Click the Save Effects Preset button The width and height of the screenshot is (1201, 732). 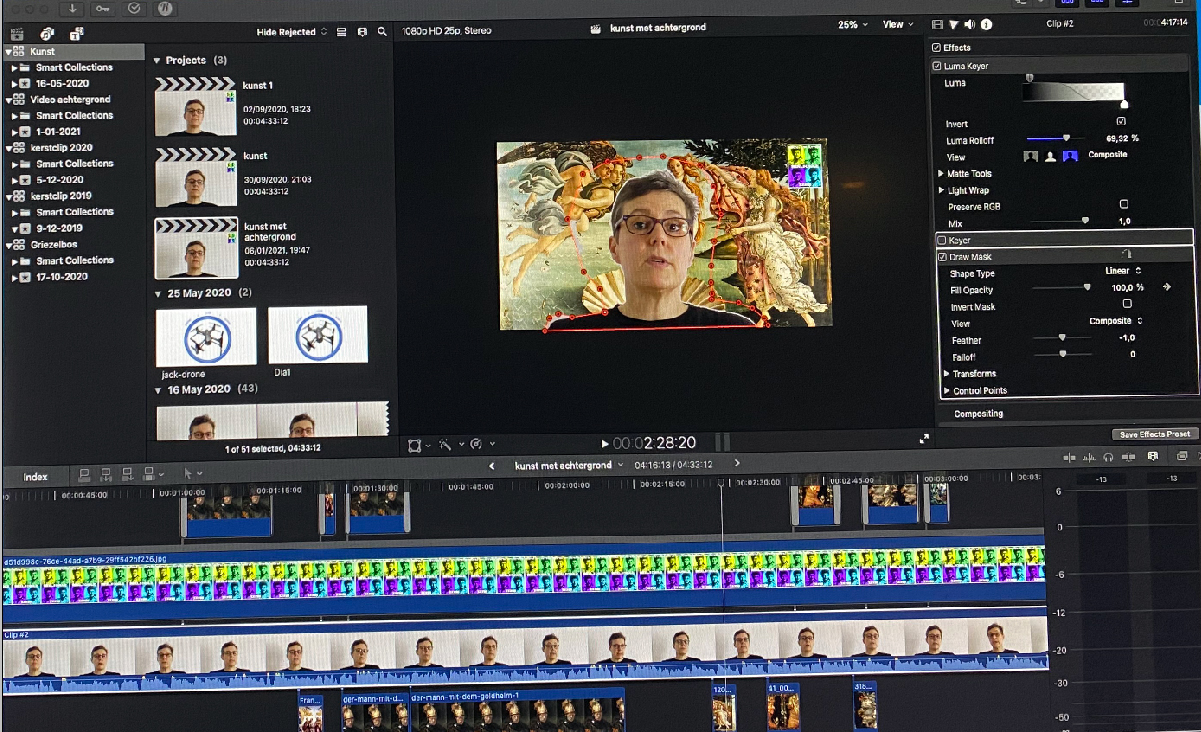click(1154, 434)
